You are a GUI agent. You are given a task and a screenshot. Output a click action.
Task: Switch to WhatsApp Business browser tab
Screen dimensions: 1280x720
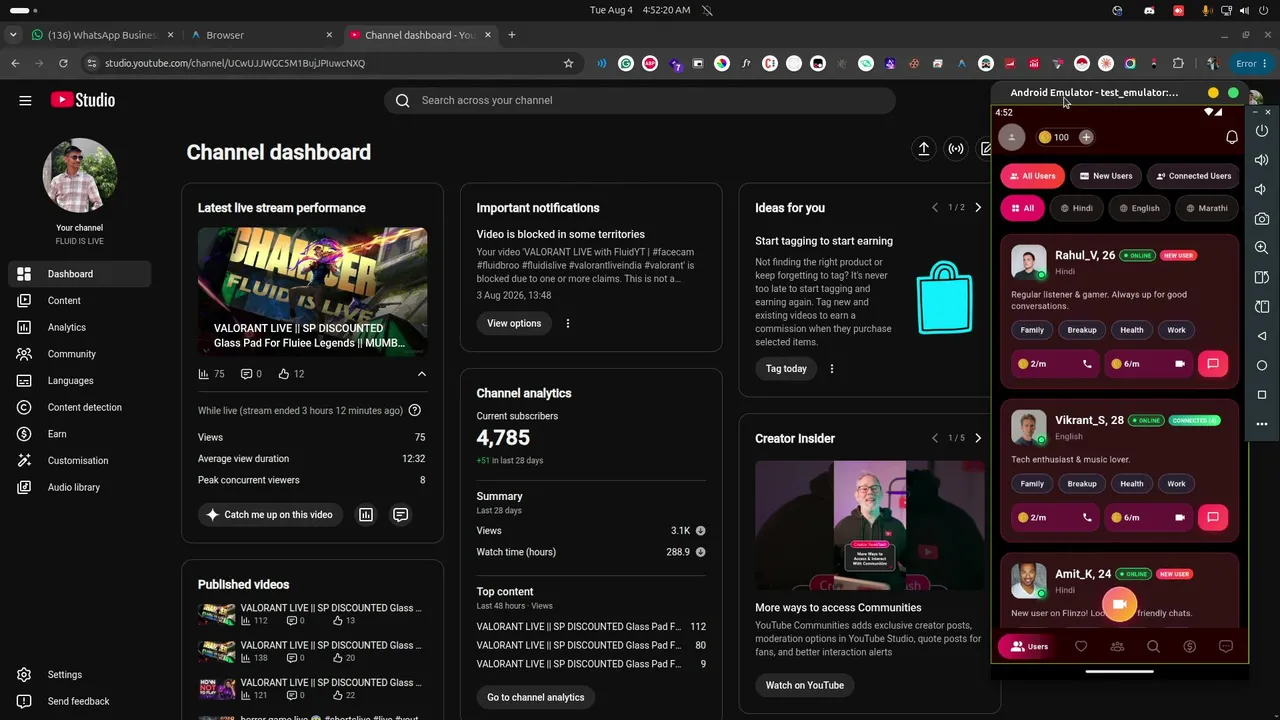pos(103,35)
